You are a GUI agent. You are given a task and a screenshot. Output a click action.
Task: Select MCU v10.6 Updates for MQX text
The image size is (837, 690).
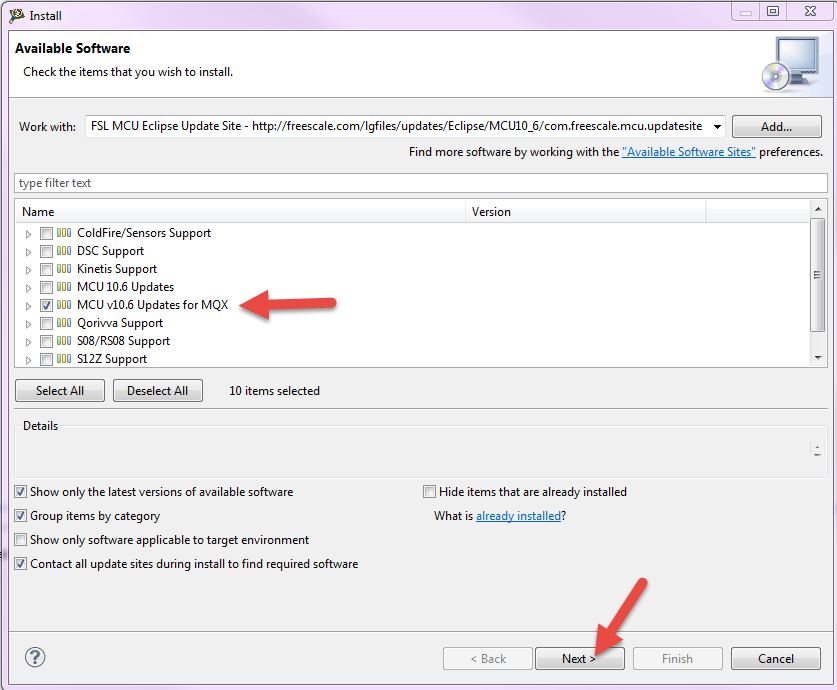click(153, 305)
